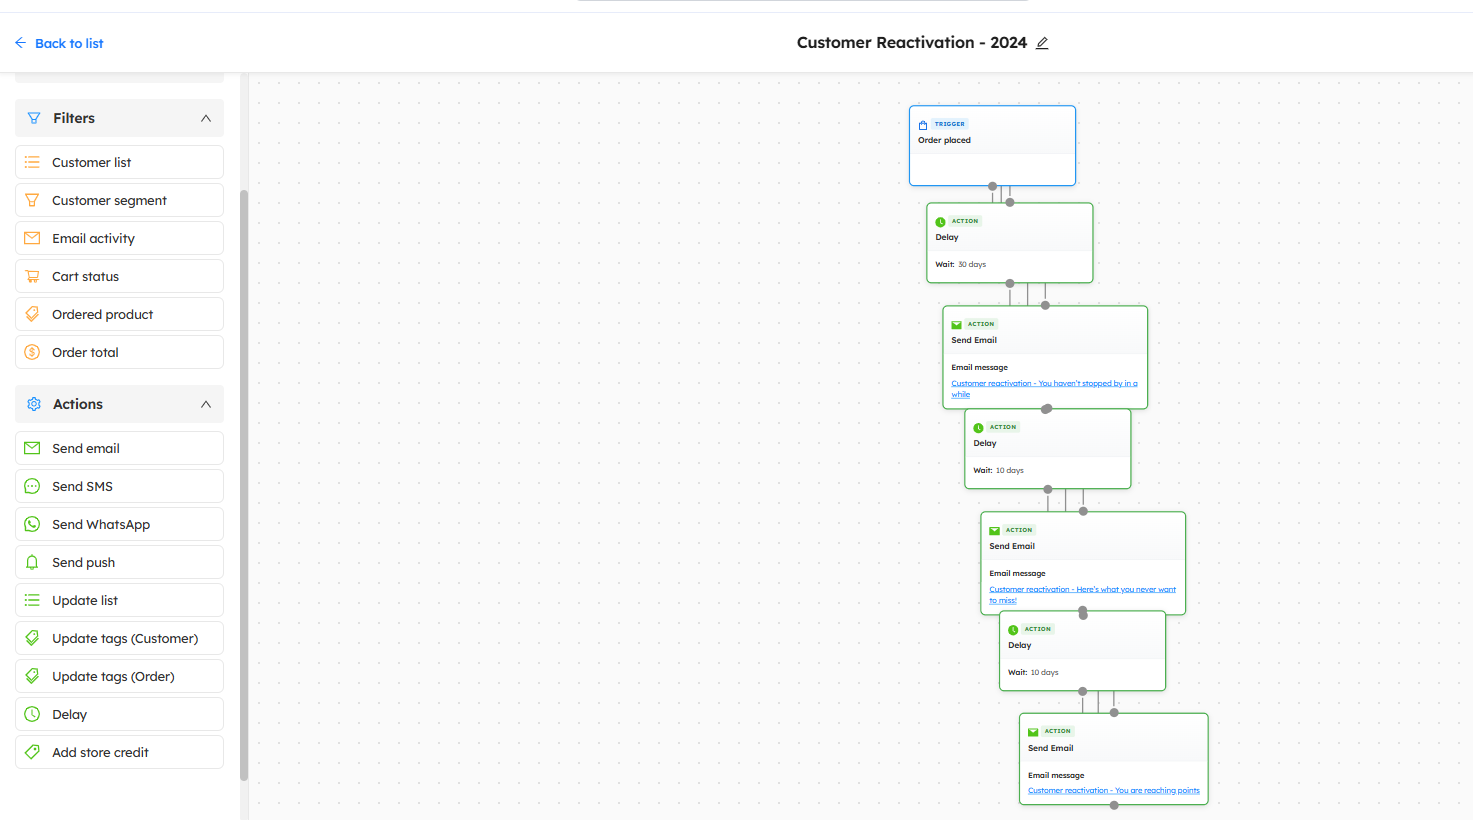Click the pencil icon to edit workflow title
This screenshot has width=1473, height=820.
point(1042,43)
